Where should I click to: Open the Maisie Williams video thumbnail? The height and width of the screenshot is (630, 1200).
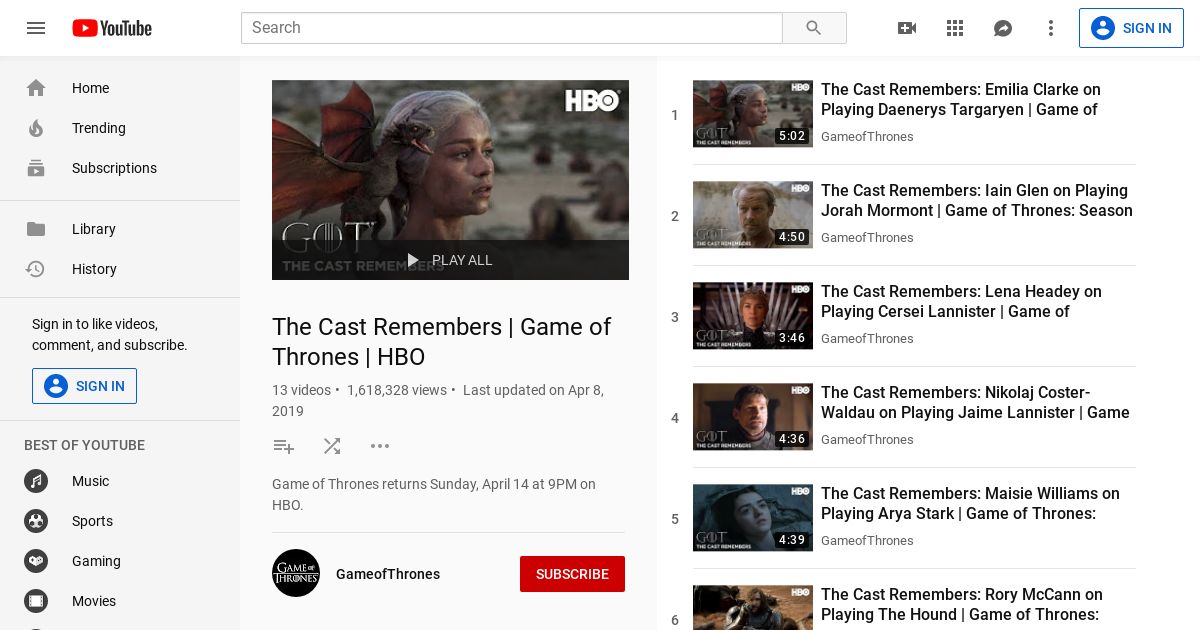753,518
